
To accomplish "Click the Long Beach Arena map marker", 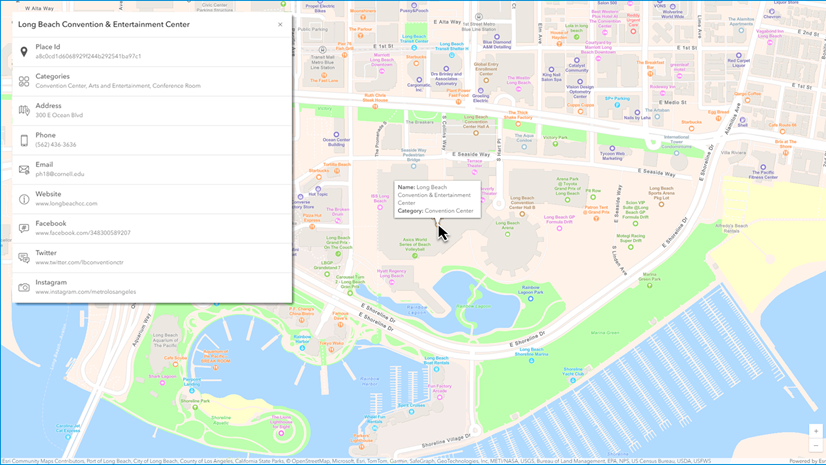I will click(507, 234).
